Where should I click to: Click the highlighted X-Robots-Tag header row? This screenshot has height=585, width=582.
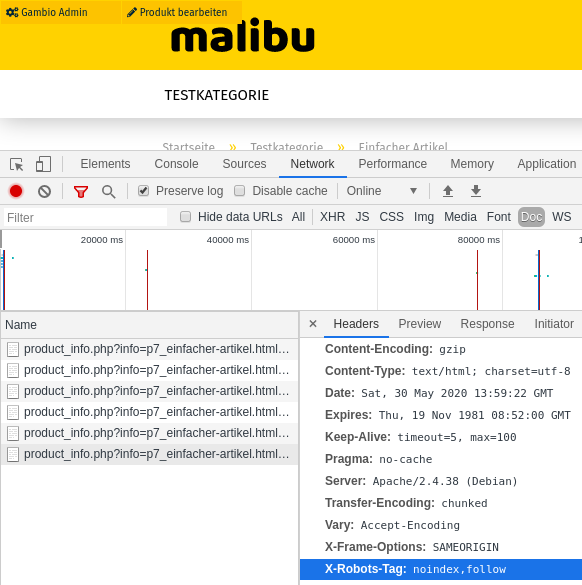pyautogui.click(x=441, y=569)
